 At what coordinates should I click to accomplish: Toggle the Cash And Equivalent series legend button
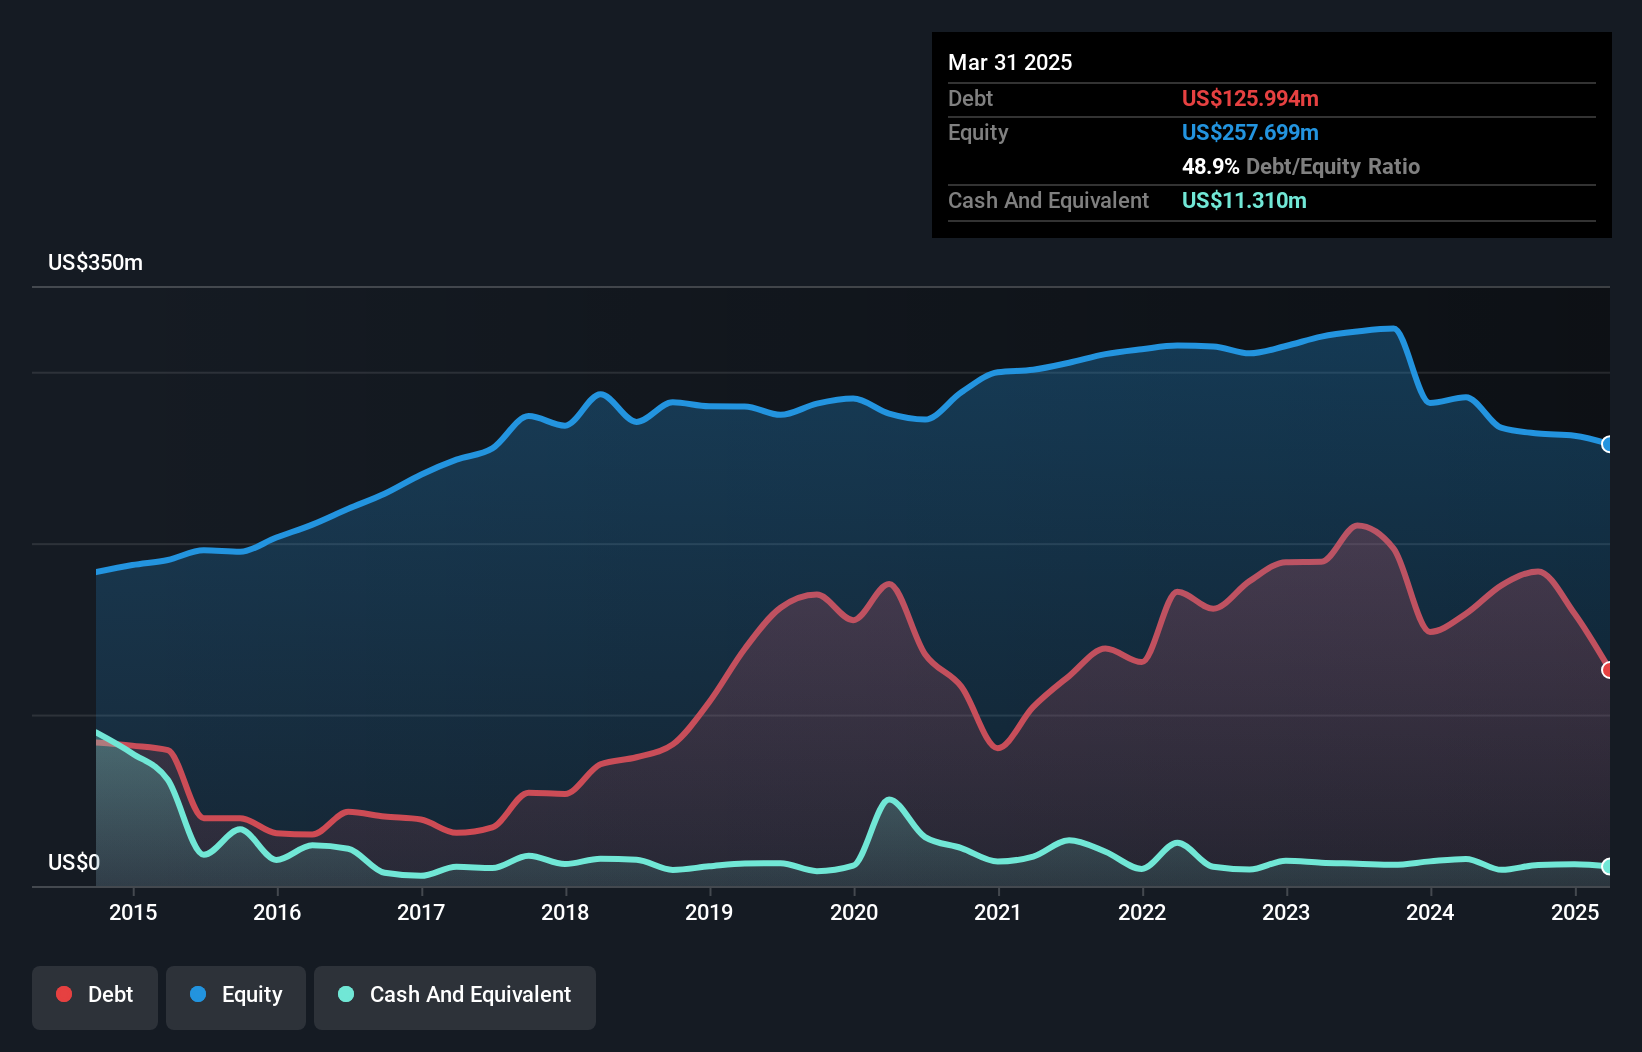click(455, 997)
